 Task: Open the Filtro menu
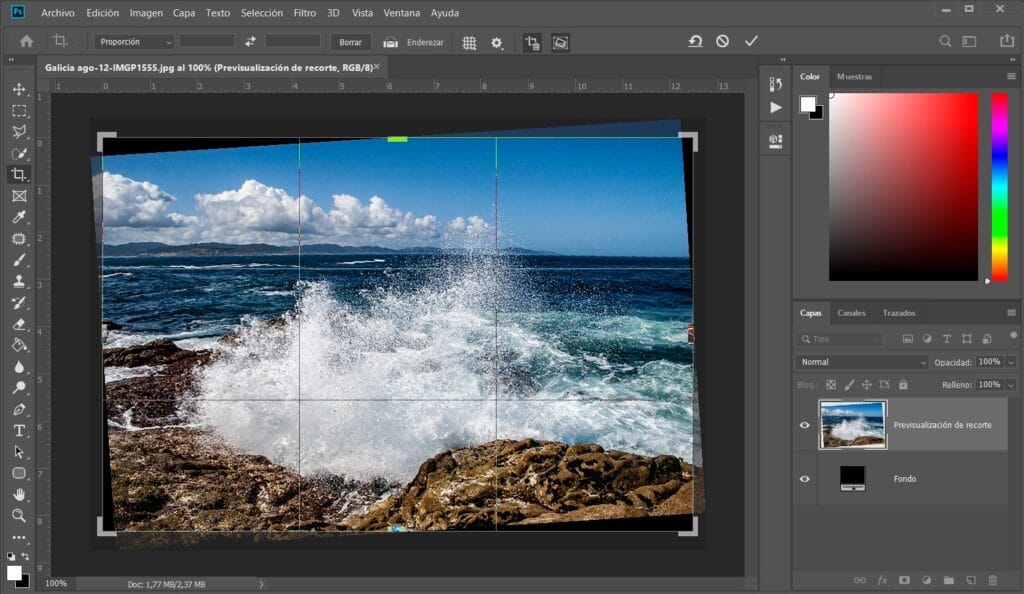(x=305, y=13)
